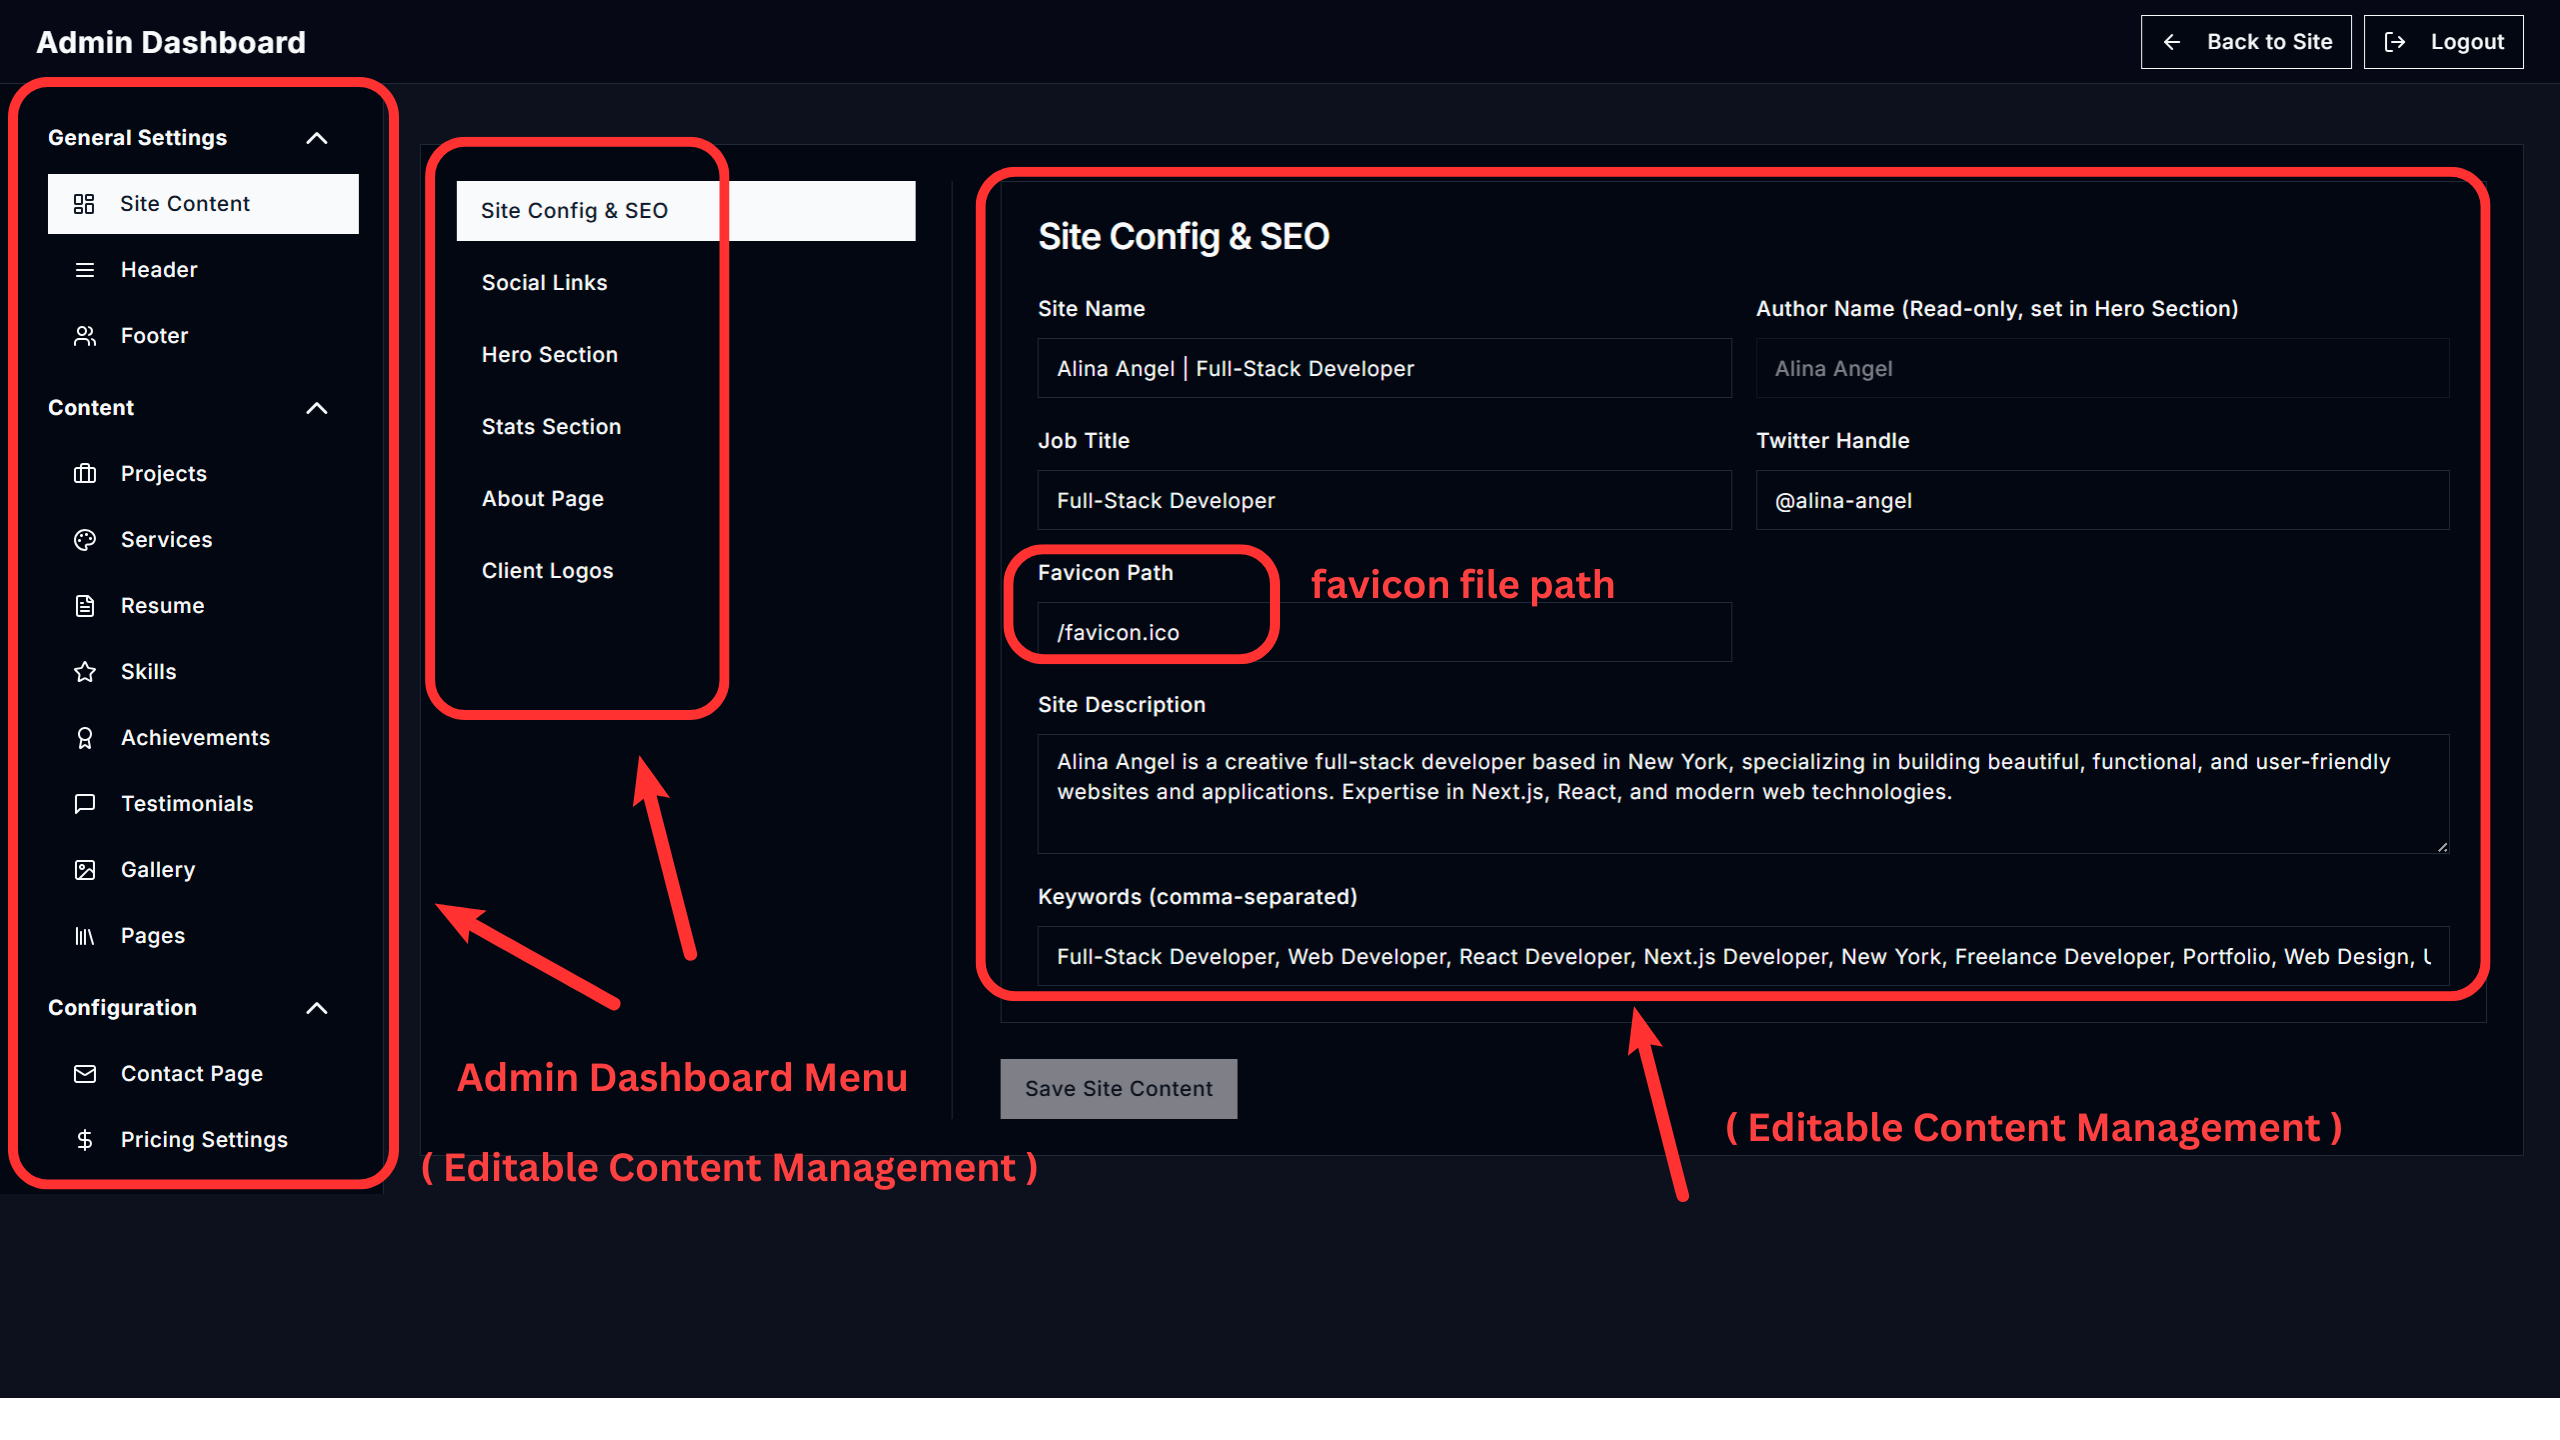
Task: Open the Social Links tab
Action: (544, 282)
